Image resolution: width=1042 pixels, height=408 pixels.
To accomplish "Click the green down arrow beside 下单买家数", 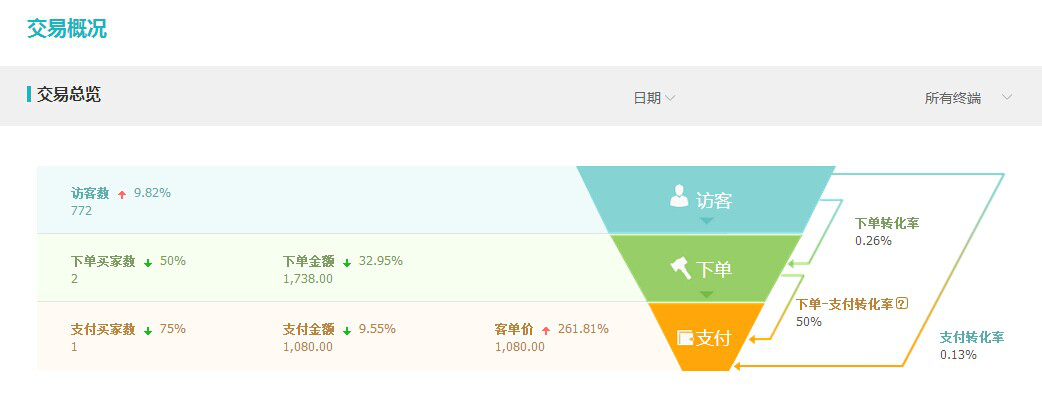I will click(148, 262).
